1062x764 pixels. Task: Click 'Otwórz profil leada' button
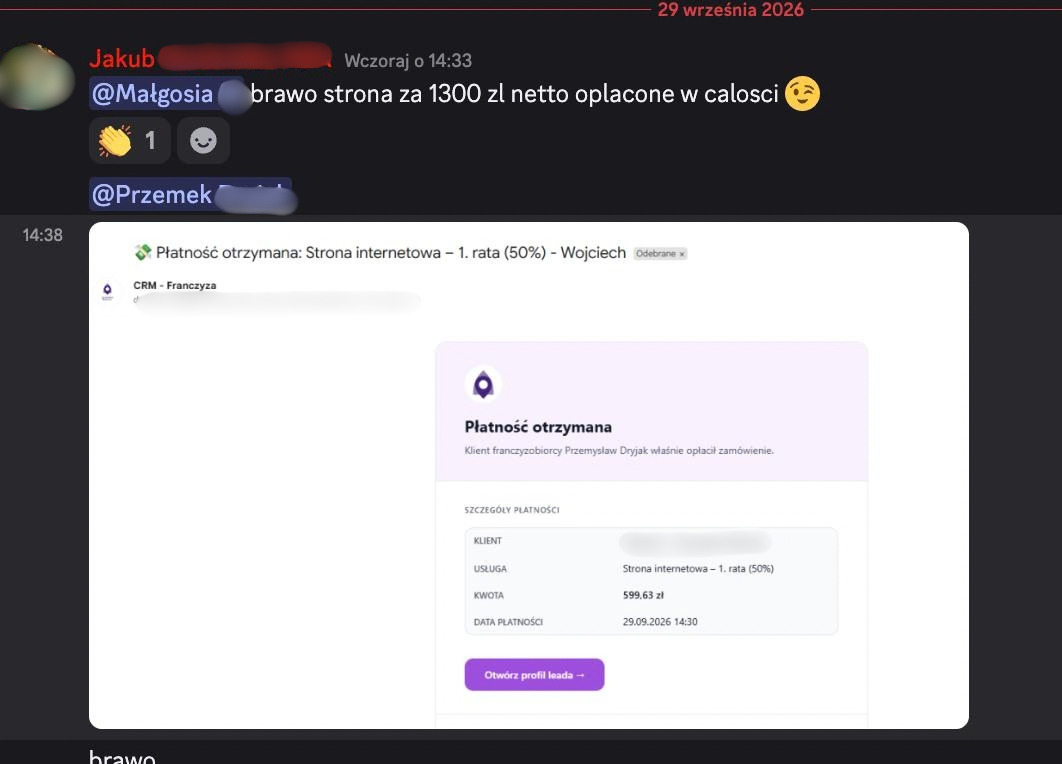534,675
